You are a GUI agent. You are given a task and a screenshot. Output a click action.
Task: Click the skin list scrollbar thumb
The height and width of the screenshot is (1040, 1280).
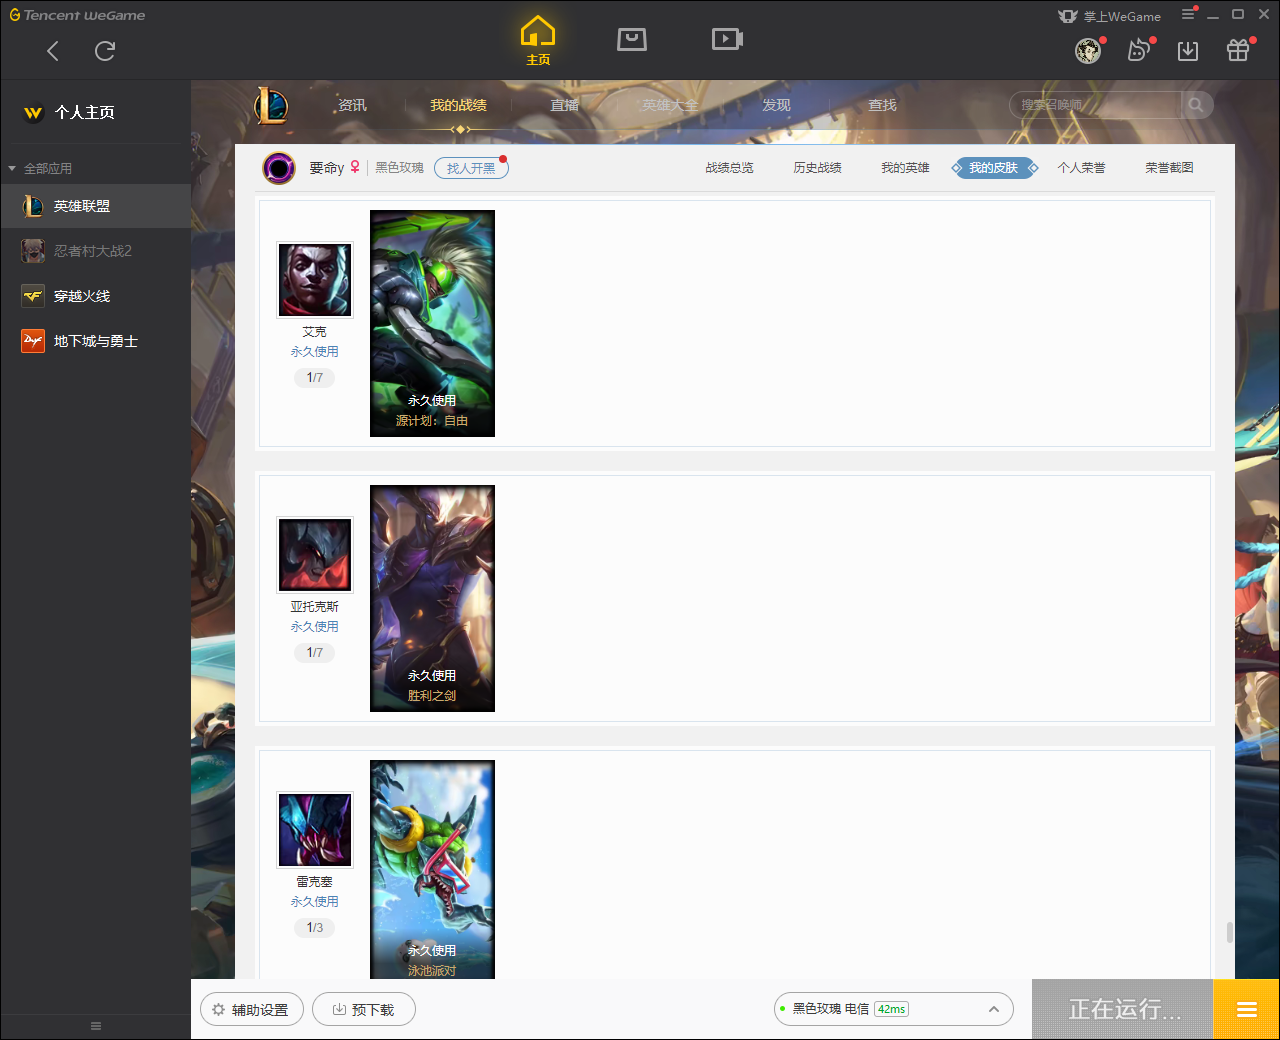point(1229,932)
